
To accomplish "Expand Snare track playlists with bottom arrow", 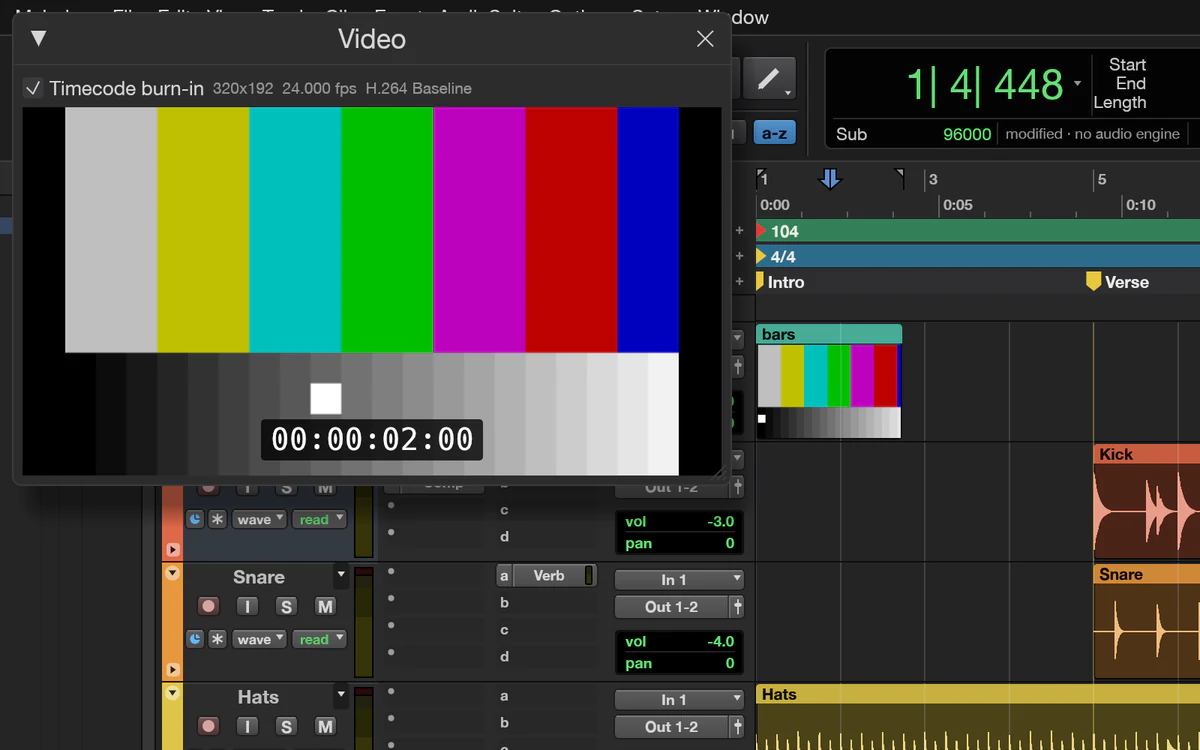I will click(172, 670).
